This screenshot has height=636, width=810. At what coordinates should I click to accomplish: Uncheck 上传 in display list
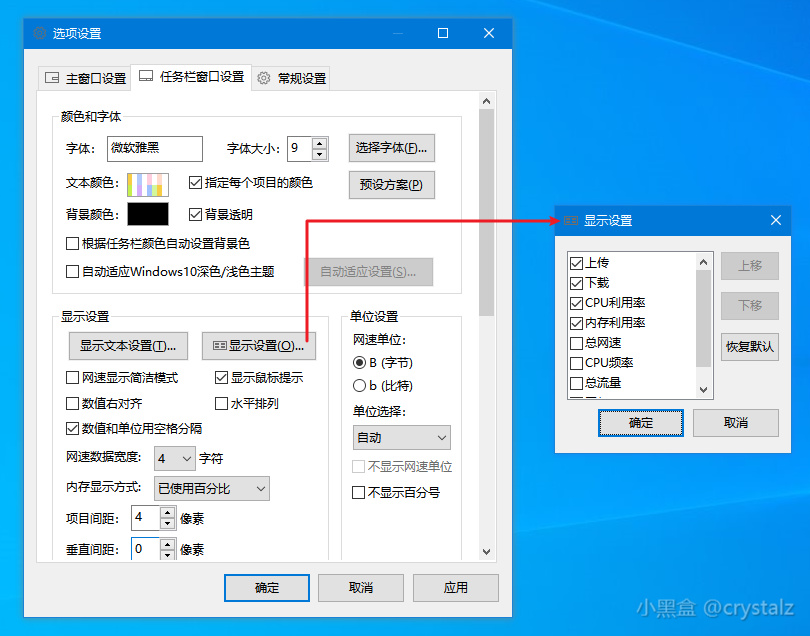[577, 263]
